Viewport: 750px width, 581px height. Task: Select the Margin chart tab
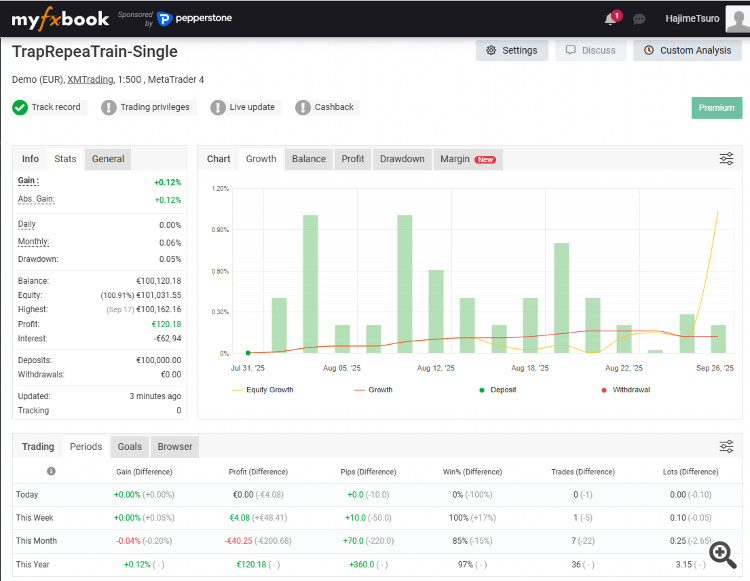tap(468, 159)
